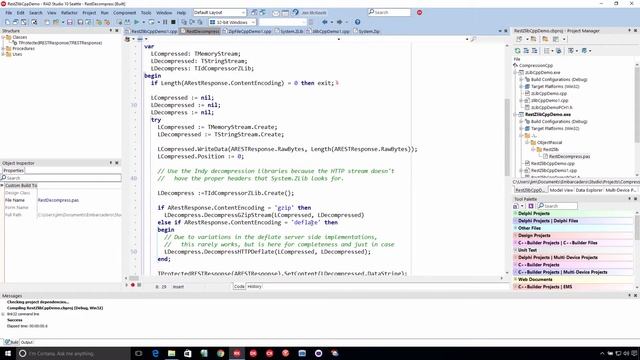Open the Tools menu
This screenshot has width=640, height=360.
[146, 13]
